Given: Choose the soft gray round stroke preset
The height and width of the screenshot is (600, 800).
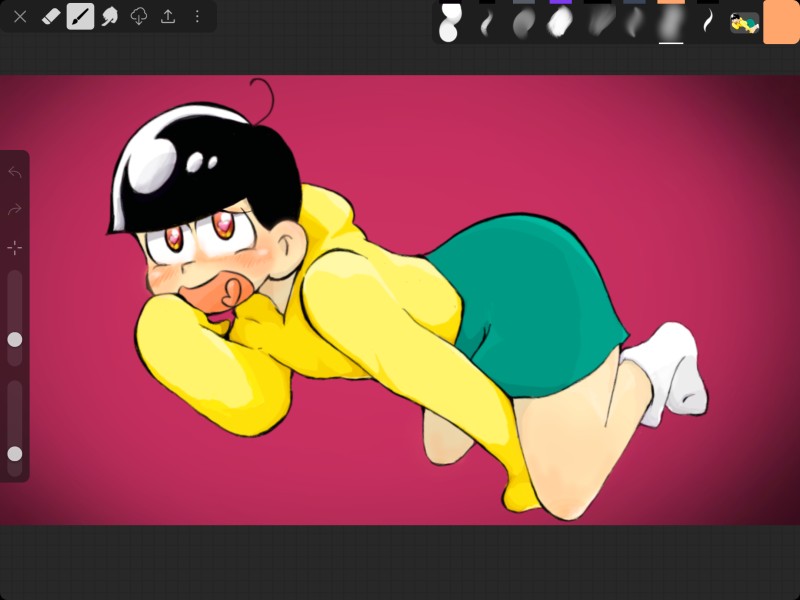Looking at the screenshot, I should [523, 22].
